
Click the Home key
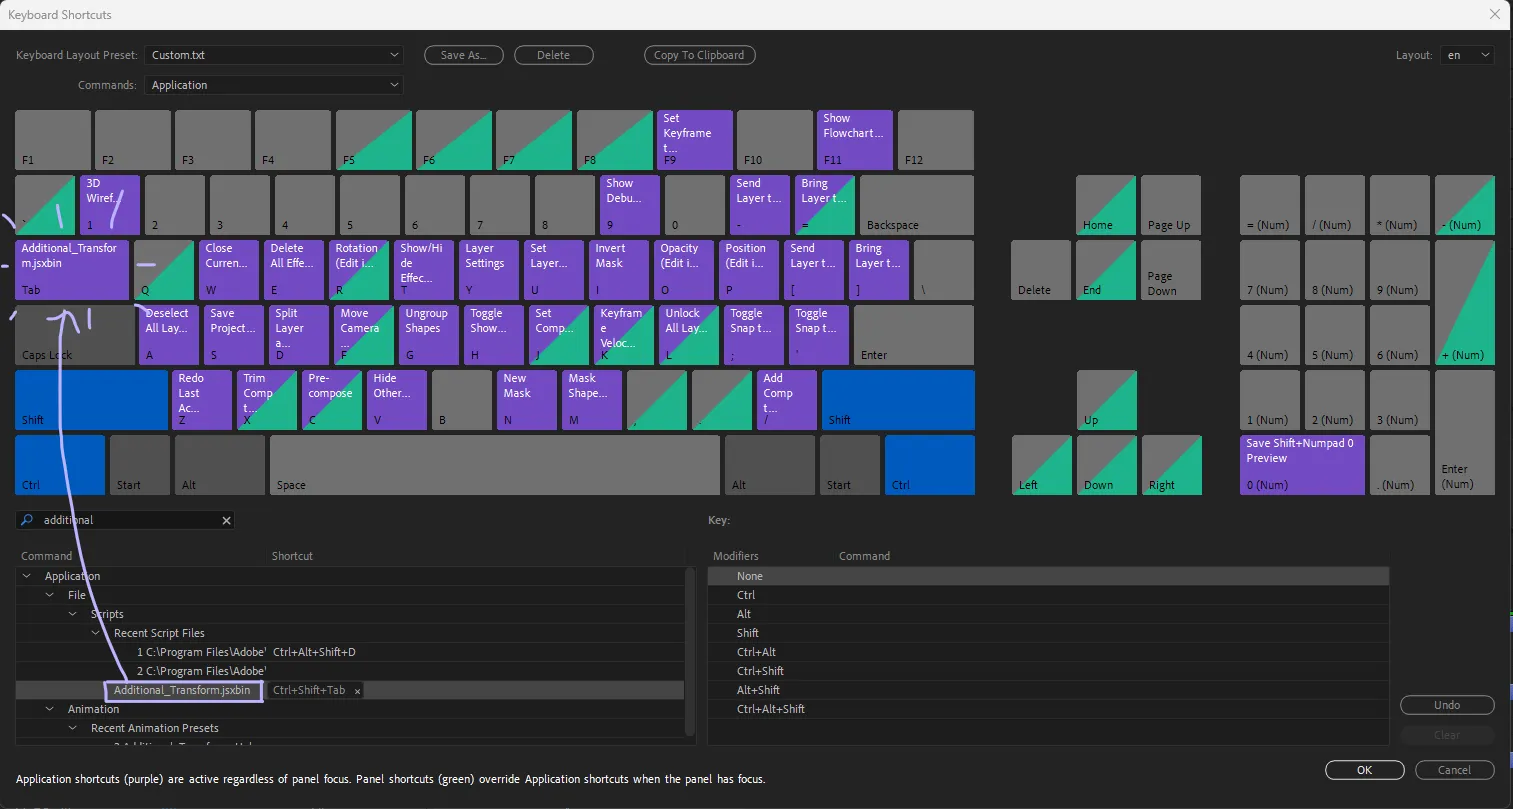[x=1106, y=205]
